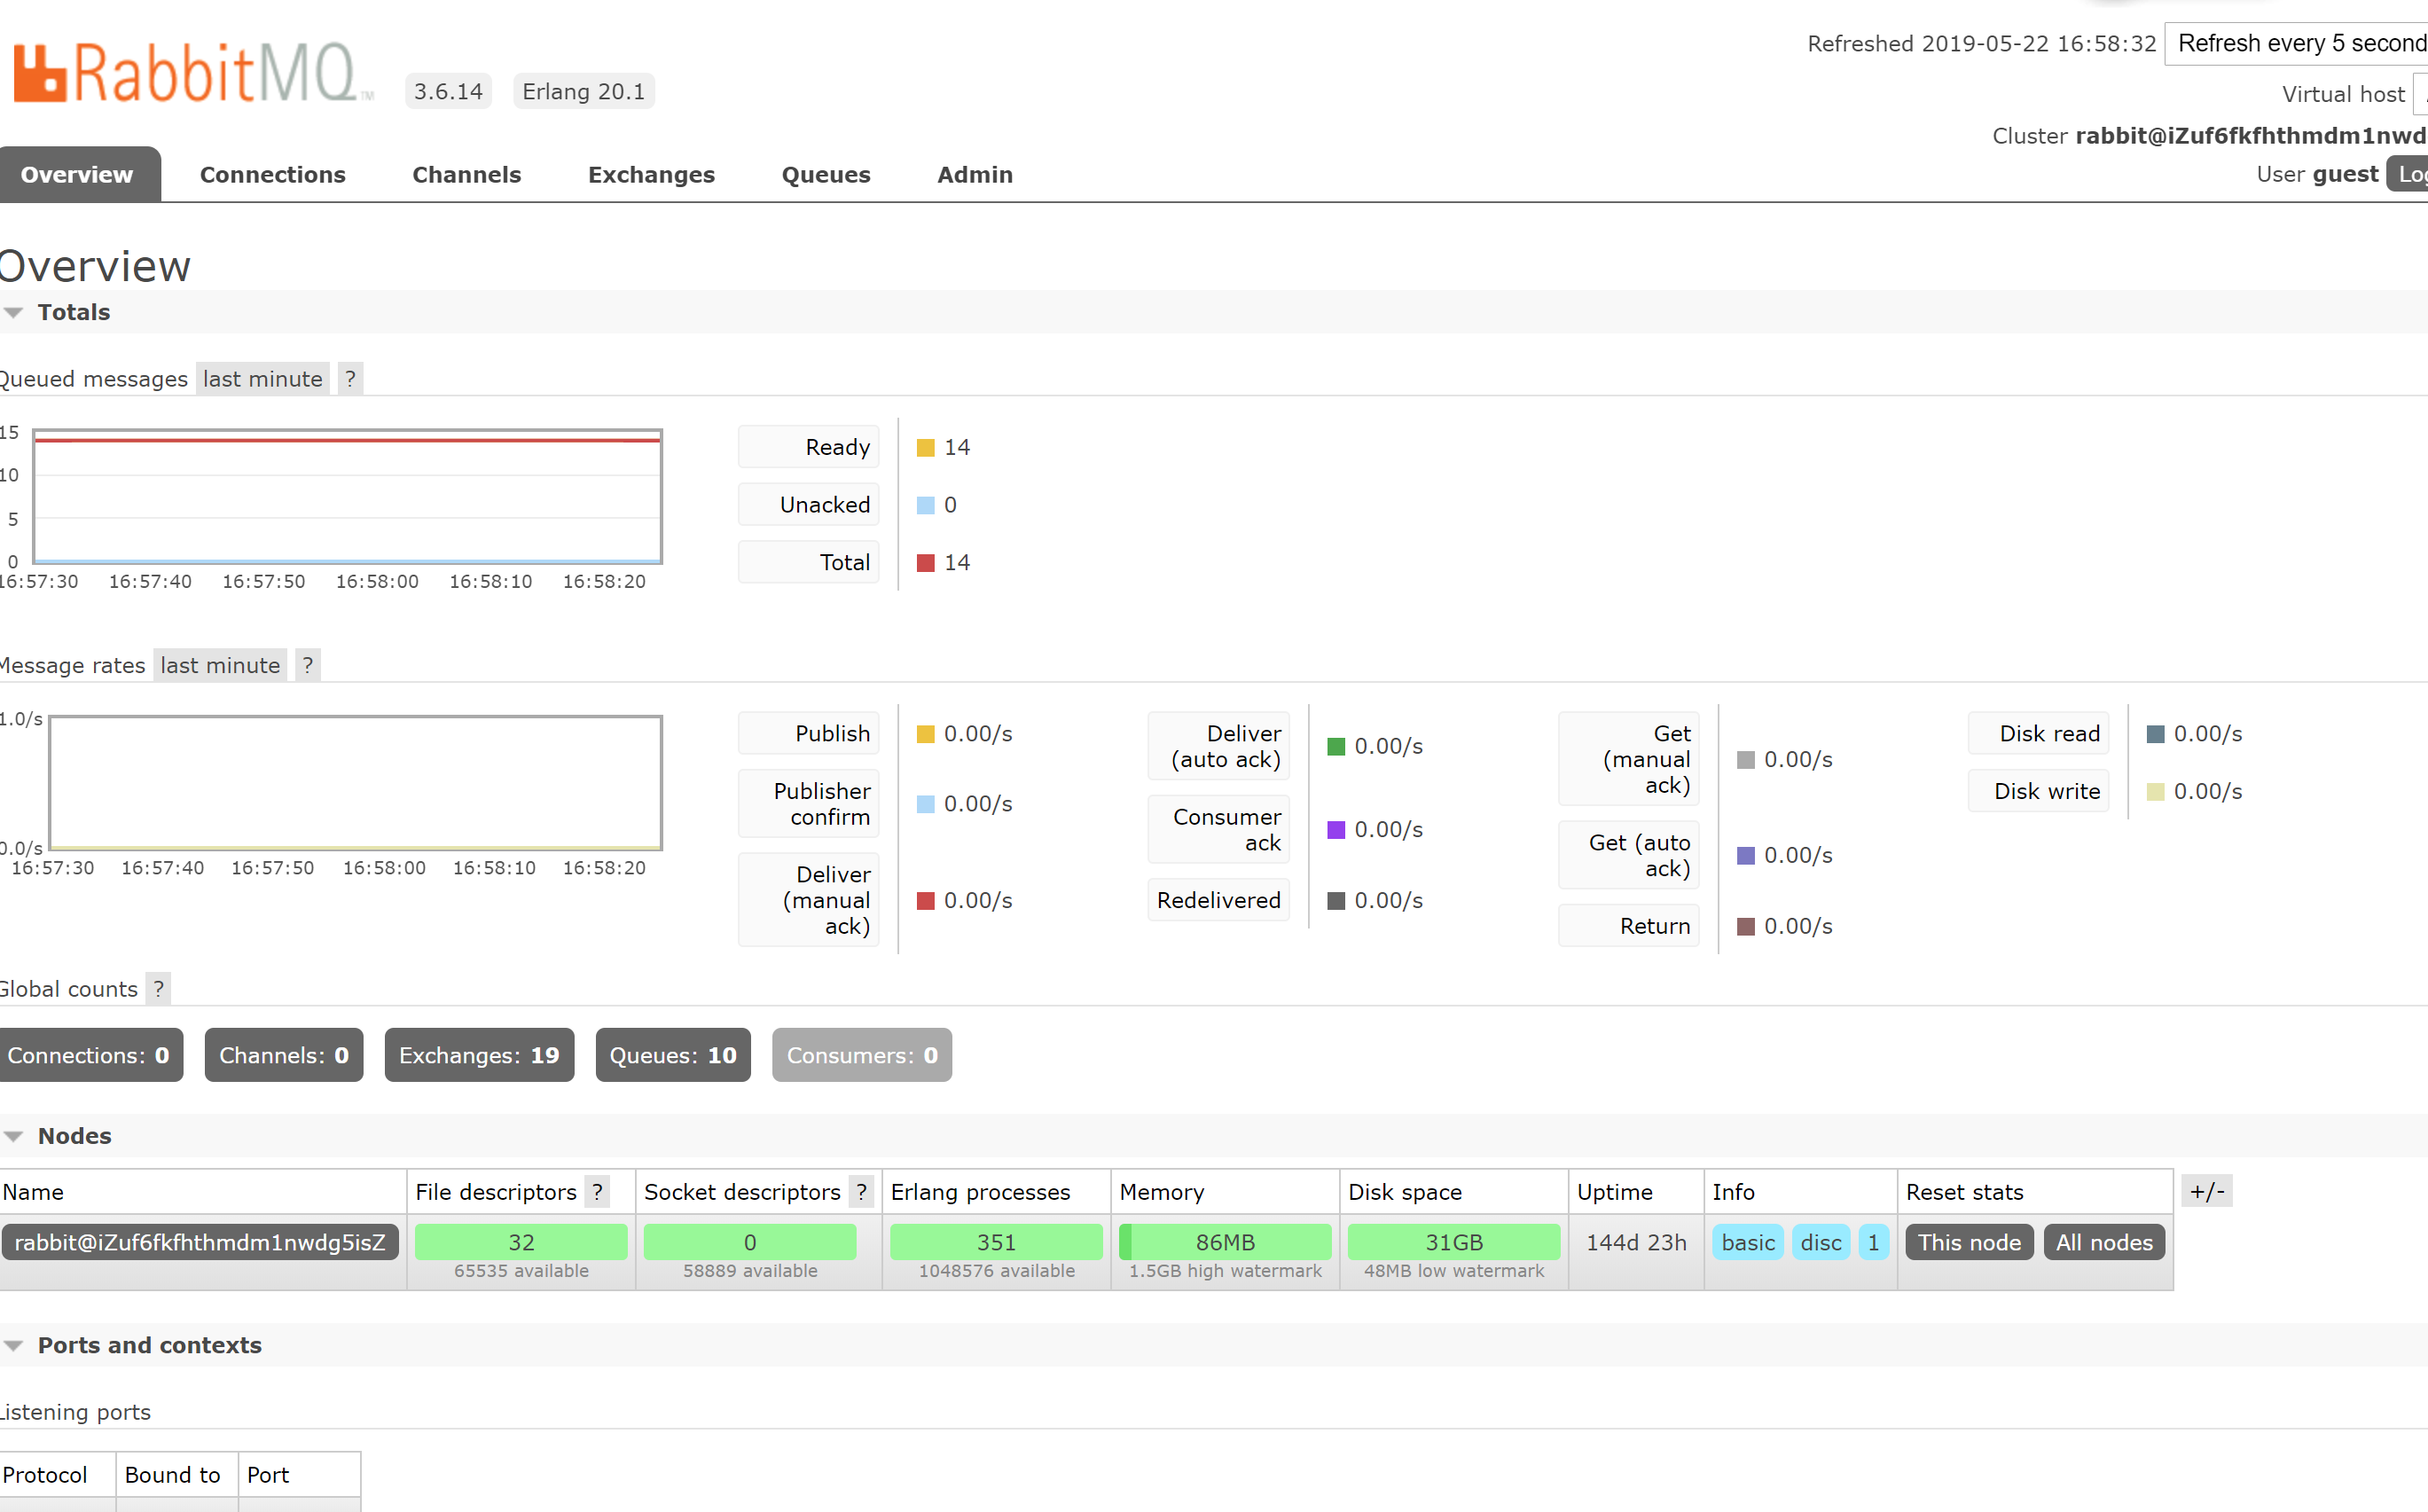
Task: Switch to the Connections tab
Action: coord(272,175)
